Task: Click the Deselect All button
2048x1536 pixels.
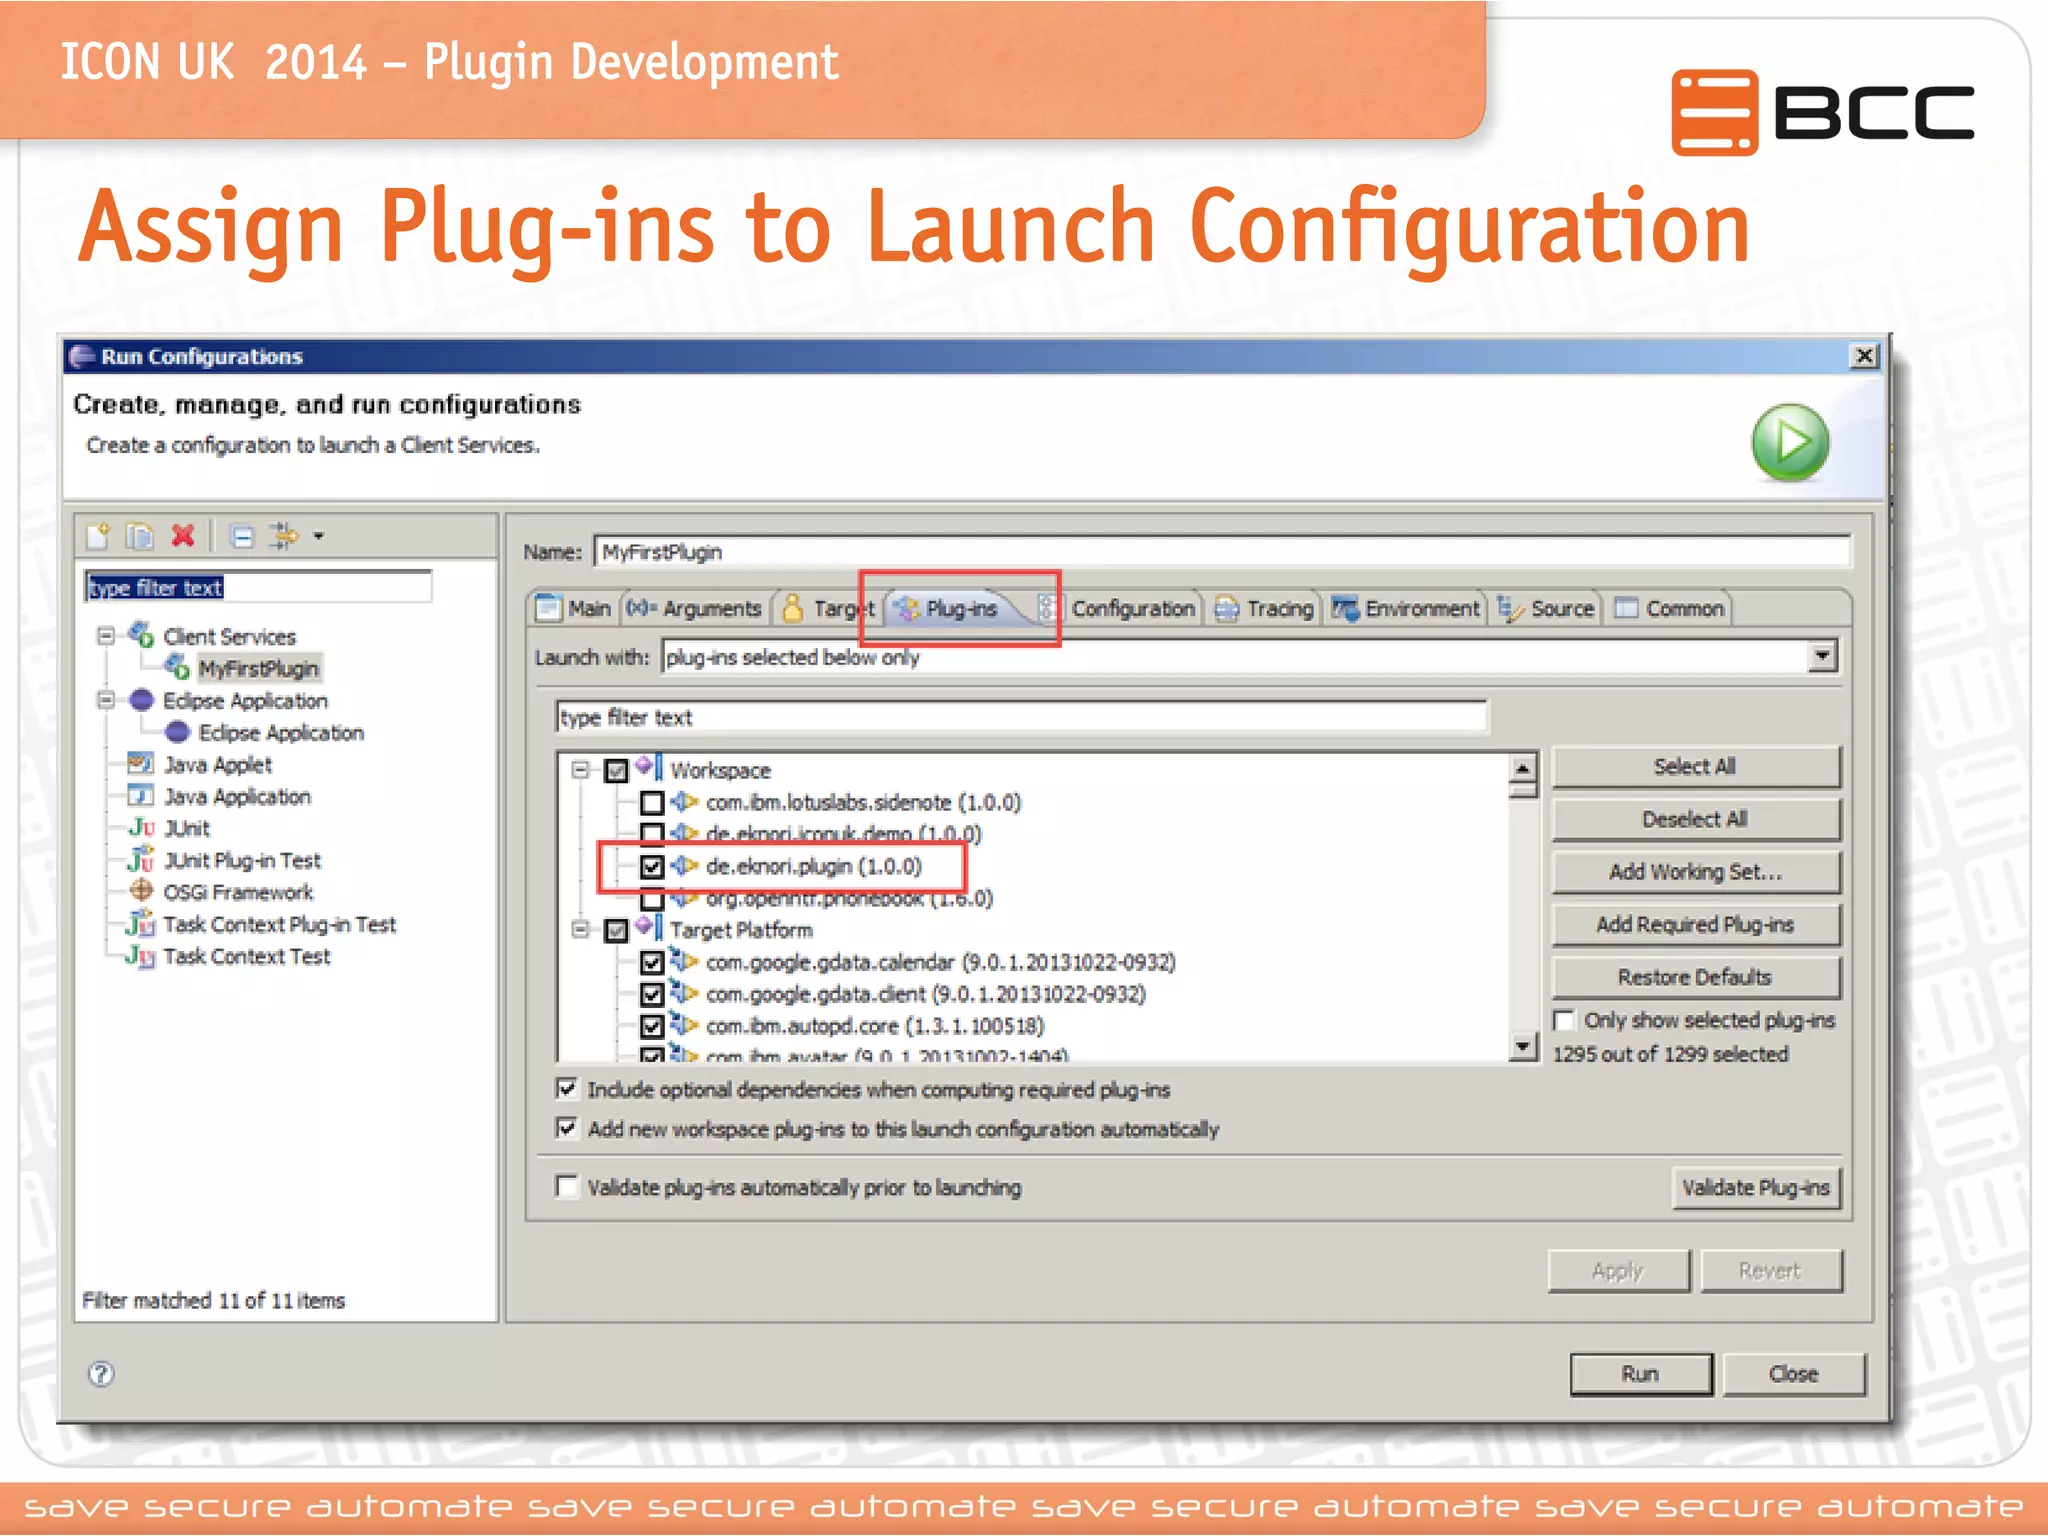Action: click(1695, 819)
